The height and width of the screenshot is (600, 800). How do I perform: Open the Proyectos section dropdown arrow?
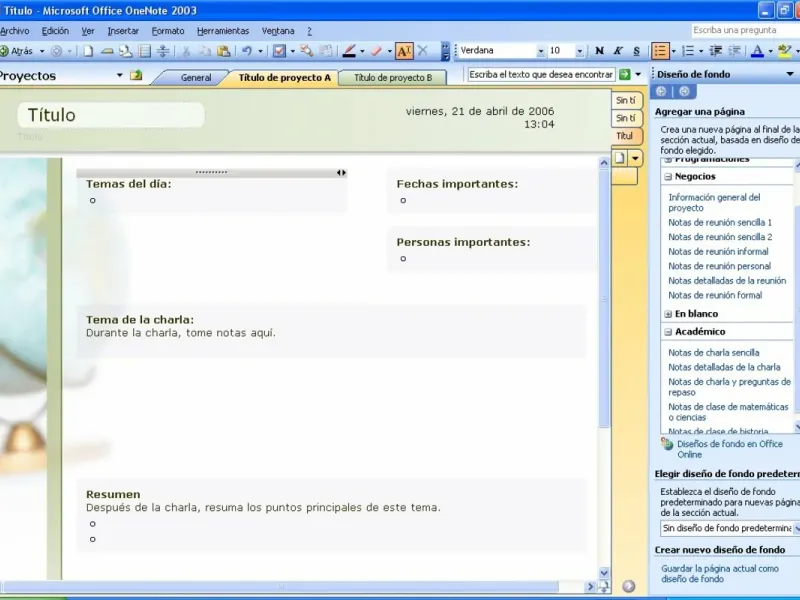[119, 76]
